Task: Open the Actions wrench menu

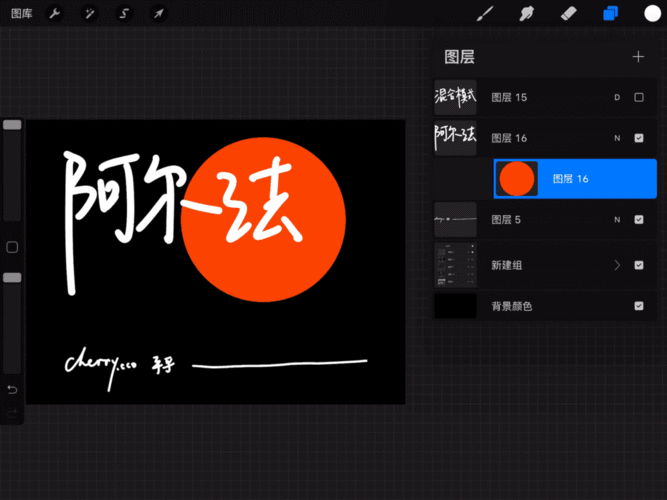Action: 55,14
